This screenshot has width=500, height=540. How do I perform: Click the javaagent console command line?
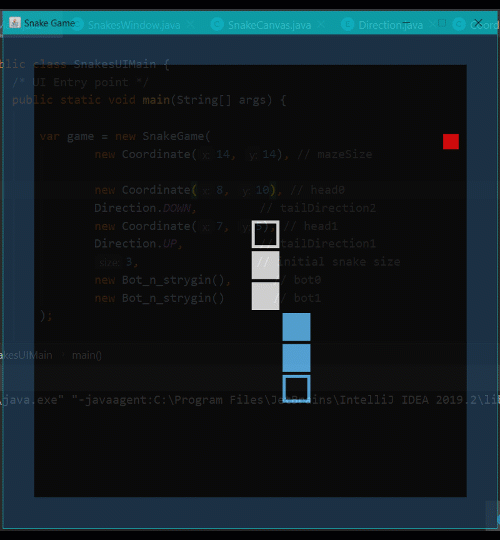(x=250, y=400)
